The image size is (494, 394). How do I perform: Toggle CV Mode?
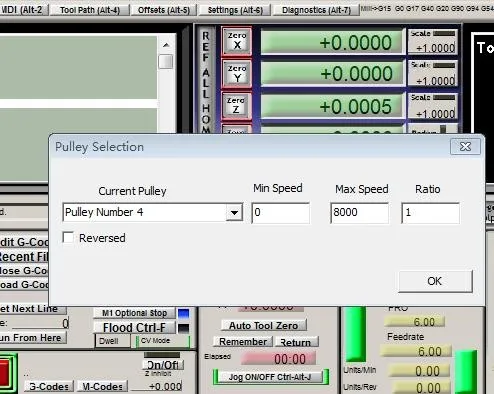click(x=163, y=341)
